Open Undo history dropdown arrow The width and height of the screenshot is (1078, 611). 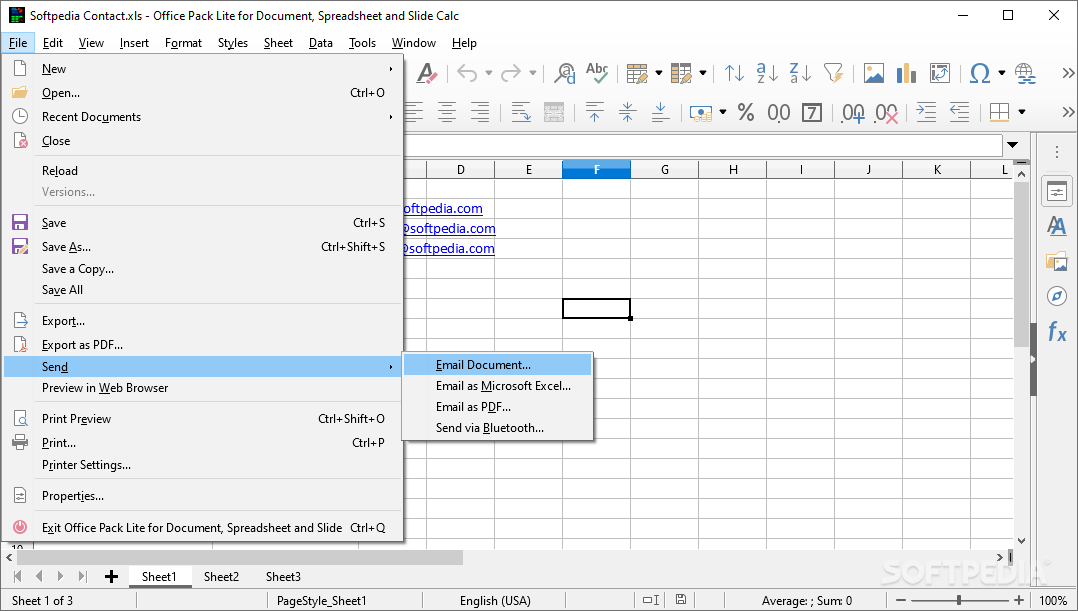(489, 73)
